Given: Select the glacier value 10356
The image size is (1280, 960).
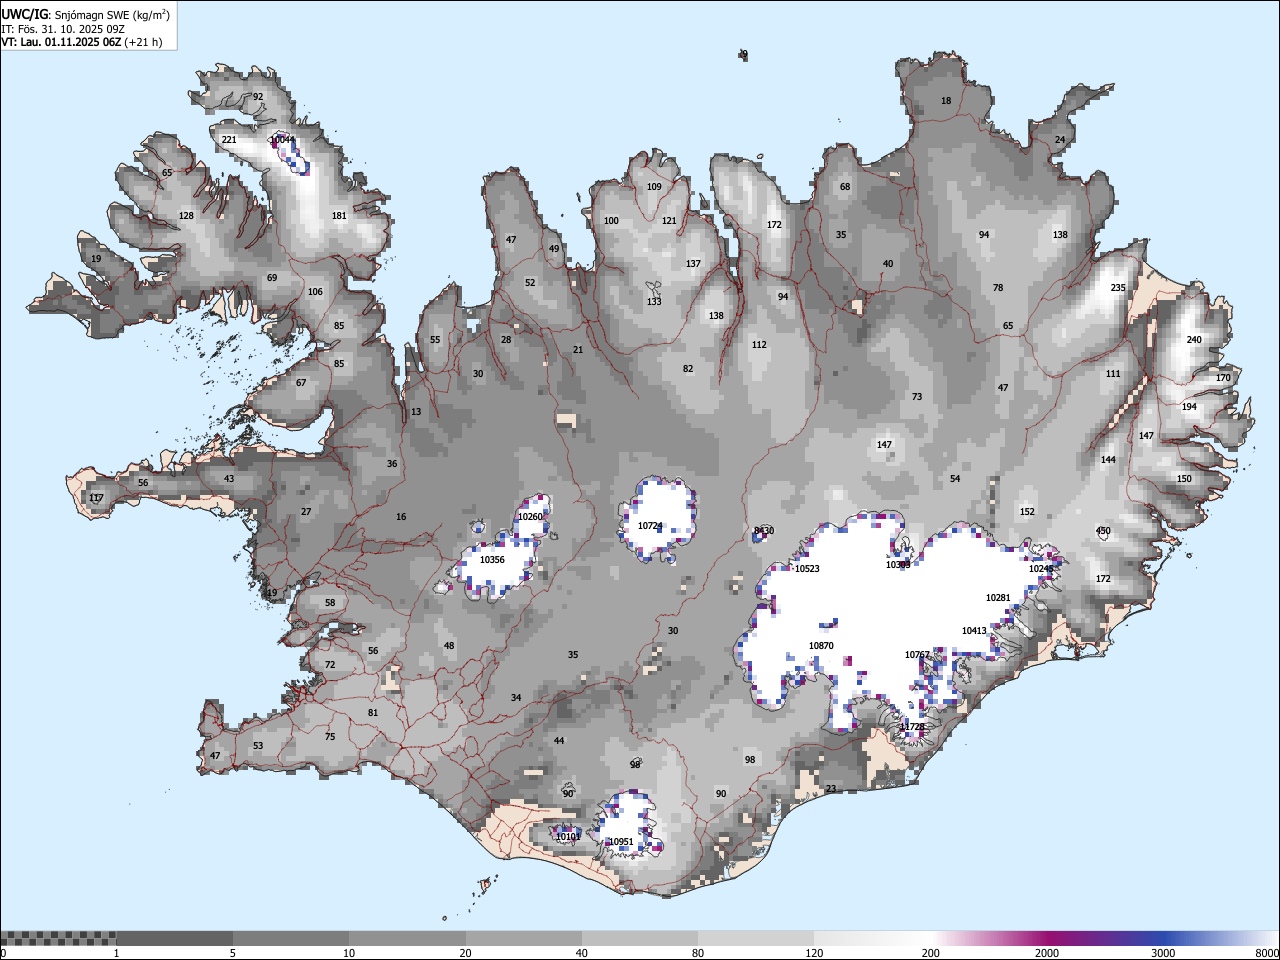Looking at the screenshot, I should pos(492,560).
